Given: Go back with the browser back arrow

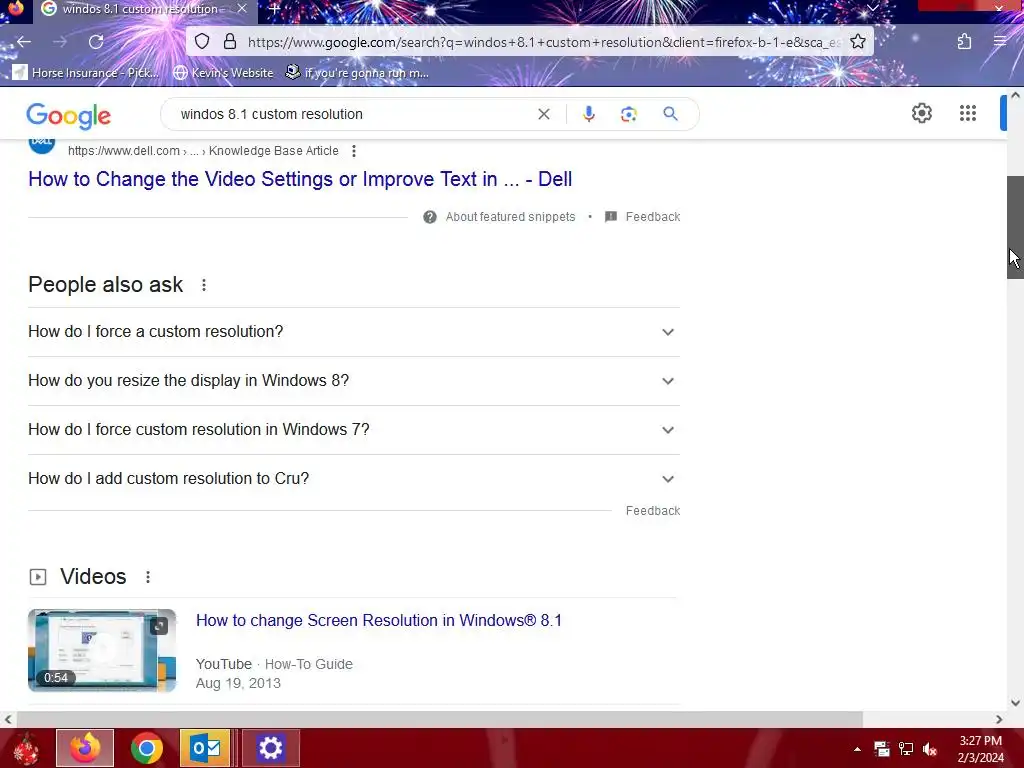Looking at the screenshot, I should coord(24,42).
